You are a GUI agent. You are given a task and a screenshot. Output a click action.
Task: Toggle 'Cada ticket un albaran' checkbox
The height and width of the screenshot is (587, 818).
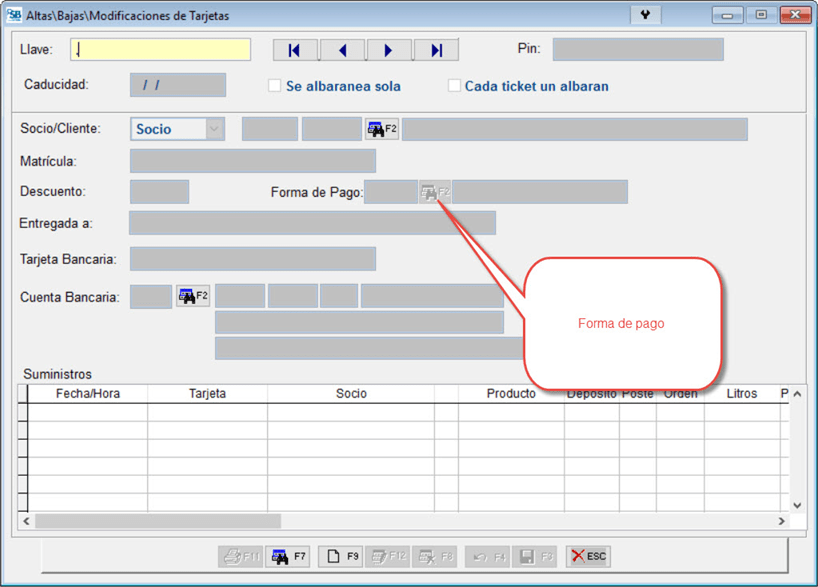(454, 86)
